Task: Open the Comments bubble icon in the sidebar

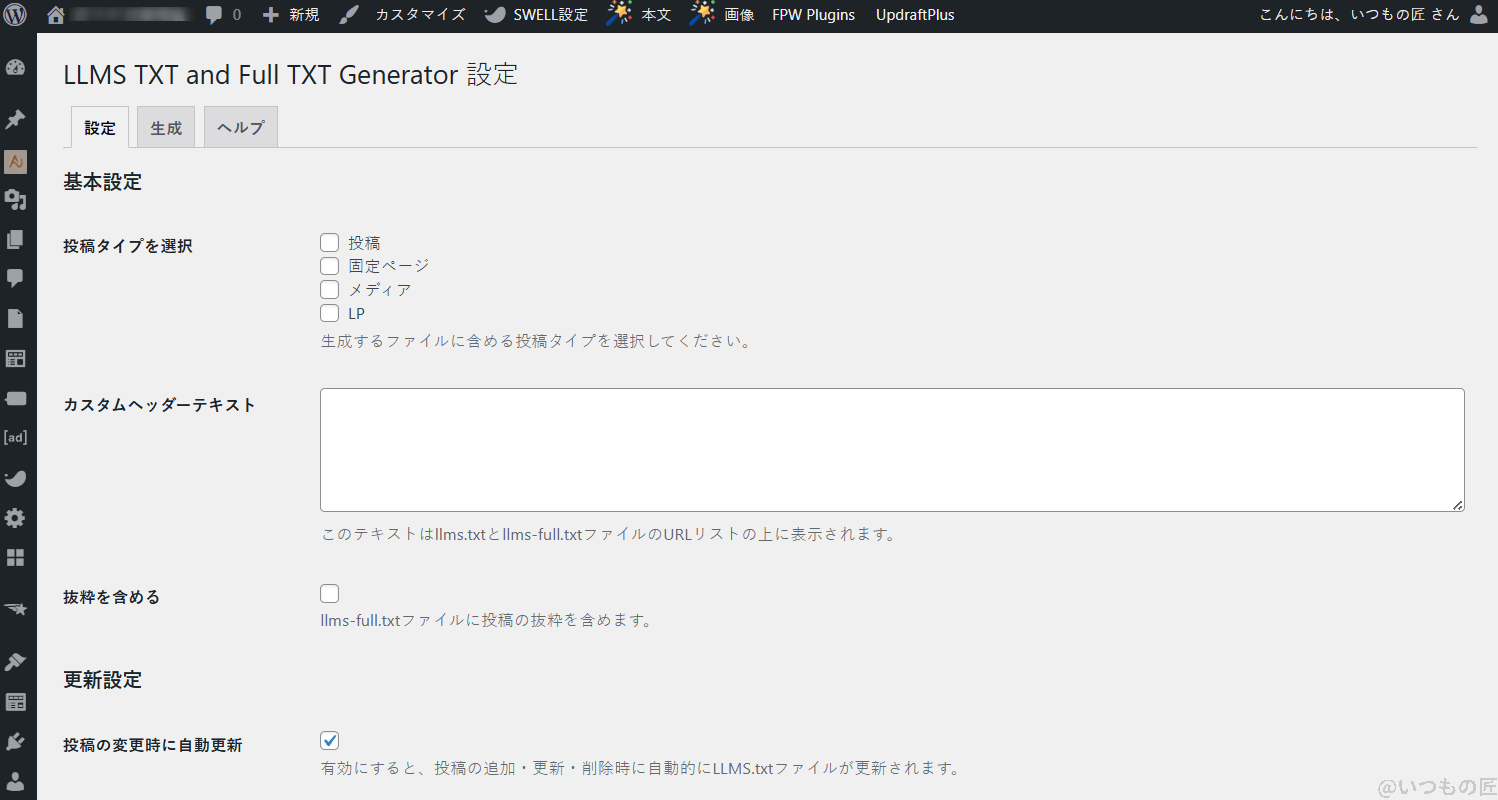Action: click(x=15, y=278)
